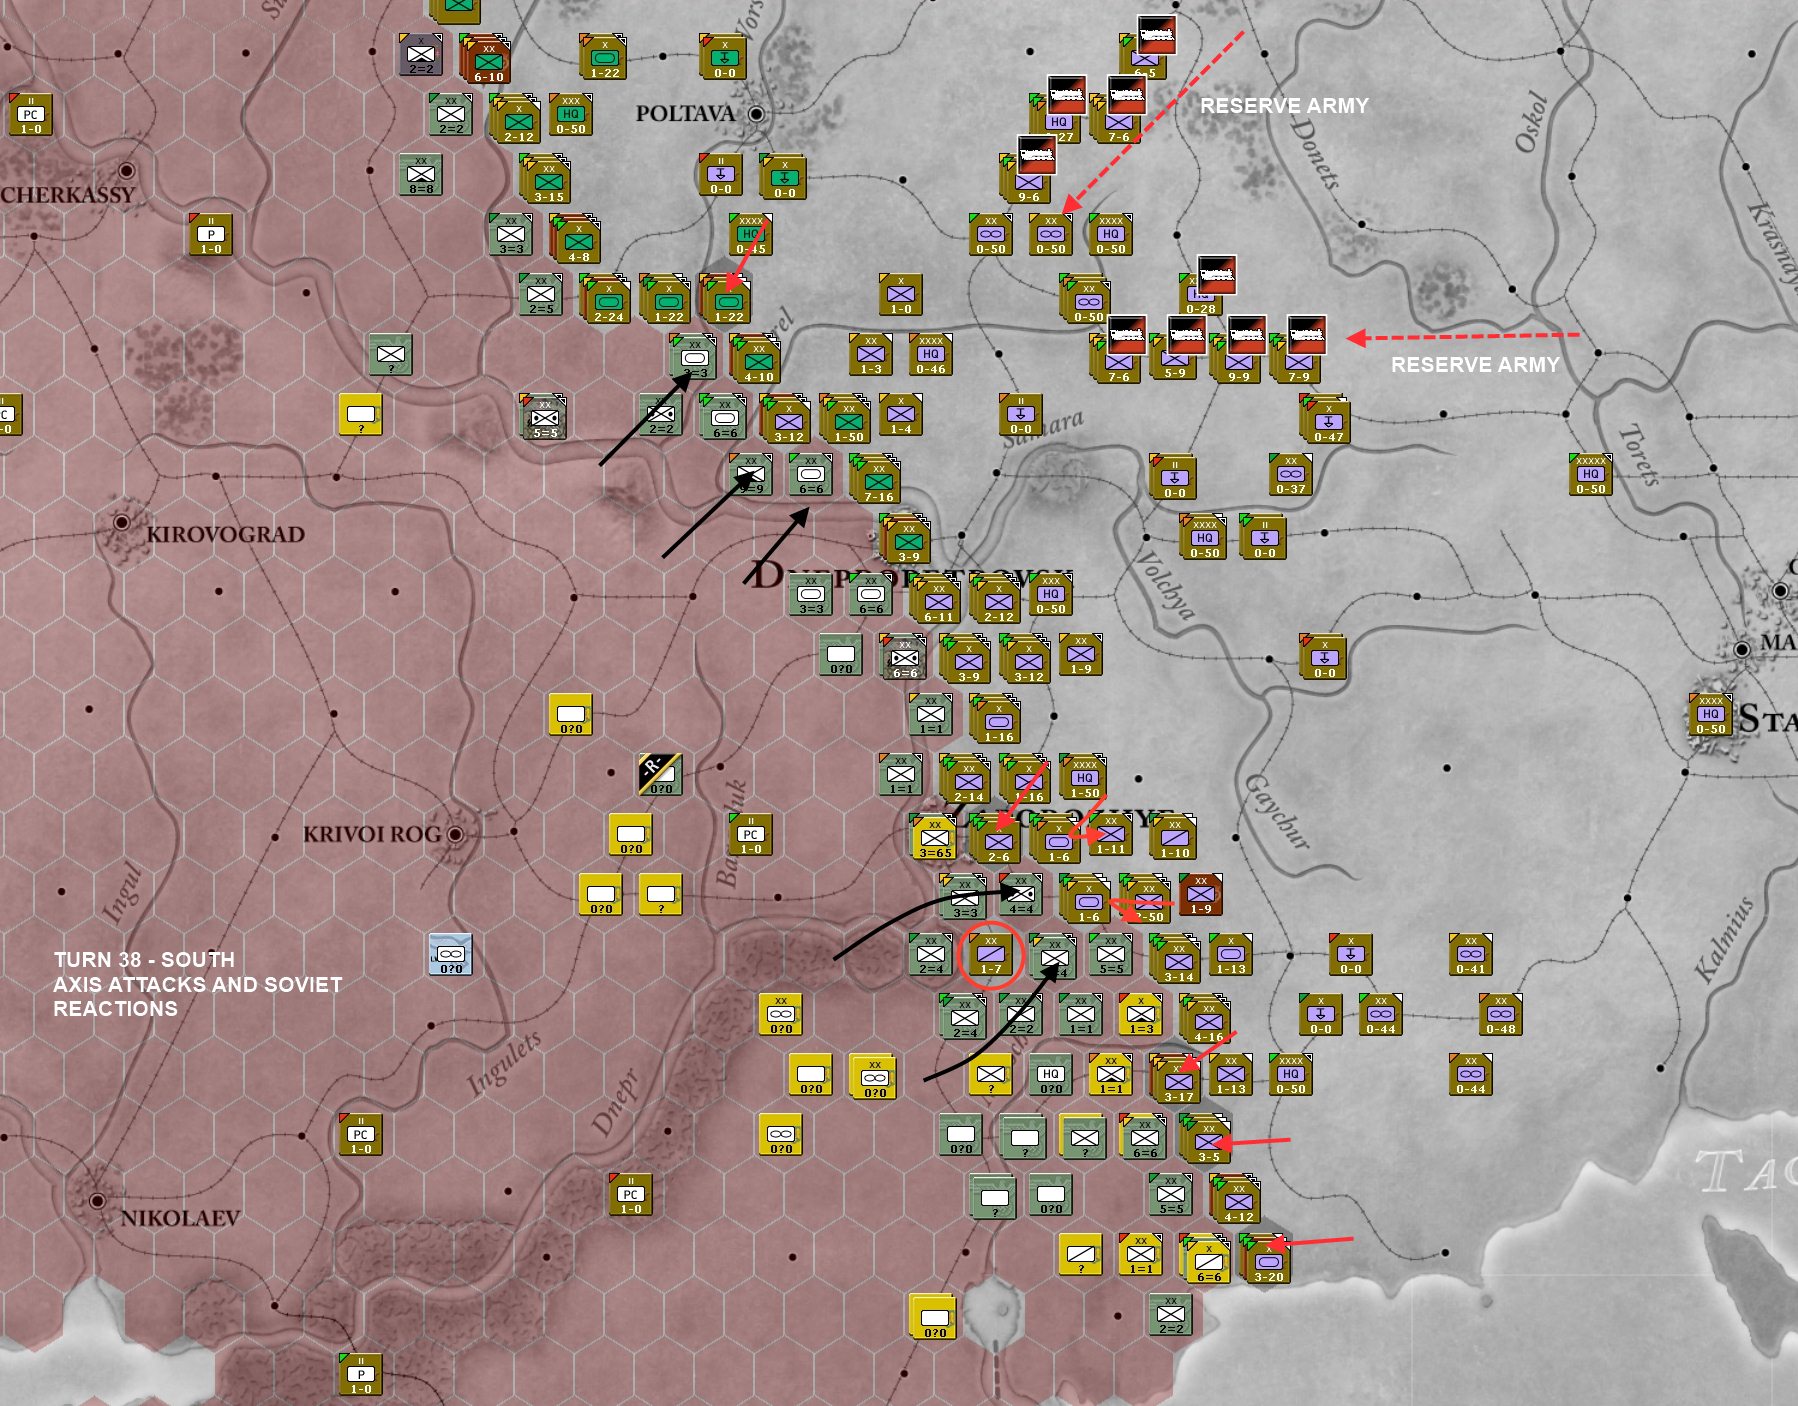Select the 0-37 air unit counter
Viewport: 1798px width, 1406px height.
[x=1291, y=475]
